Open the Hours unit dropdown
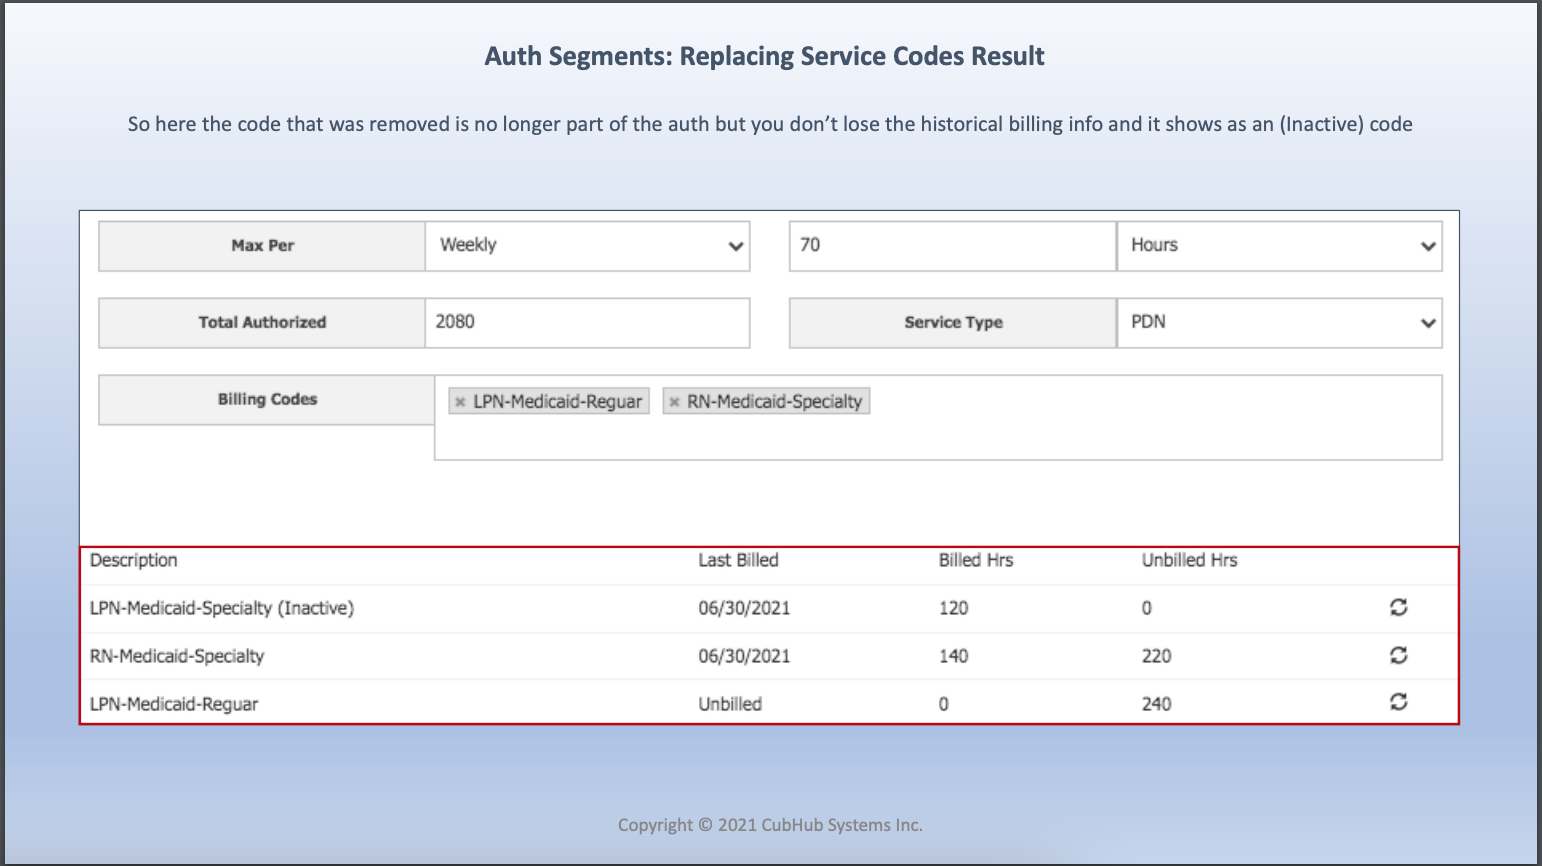 (x=1279, y=246)
